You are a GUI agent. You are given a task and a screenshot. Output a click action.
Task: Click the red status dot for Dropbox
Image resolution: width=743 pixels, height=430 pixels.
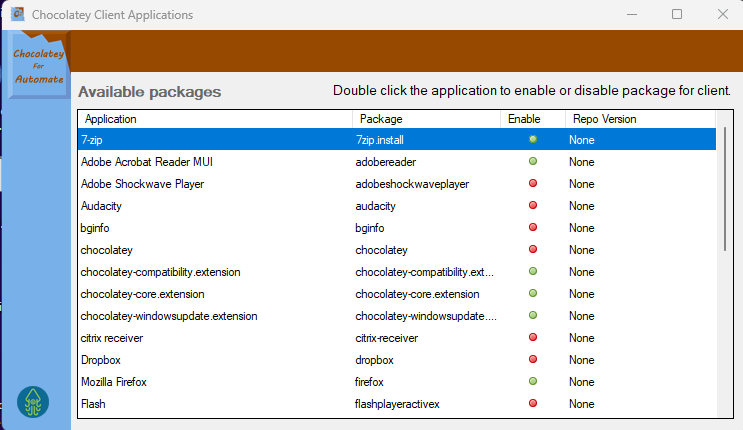(533, 359)
